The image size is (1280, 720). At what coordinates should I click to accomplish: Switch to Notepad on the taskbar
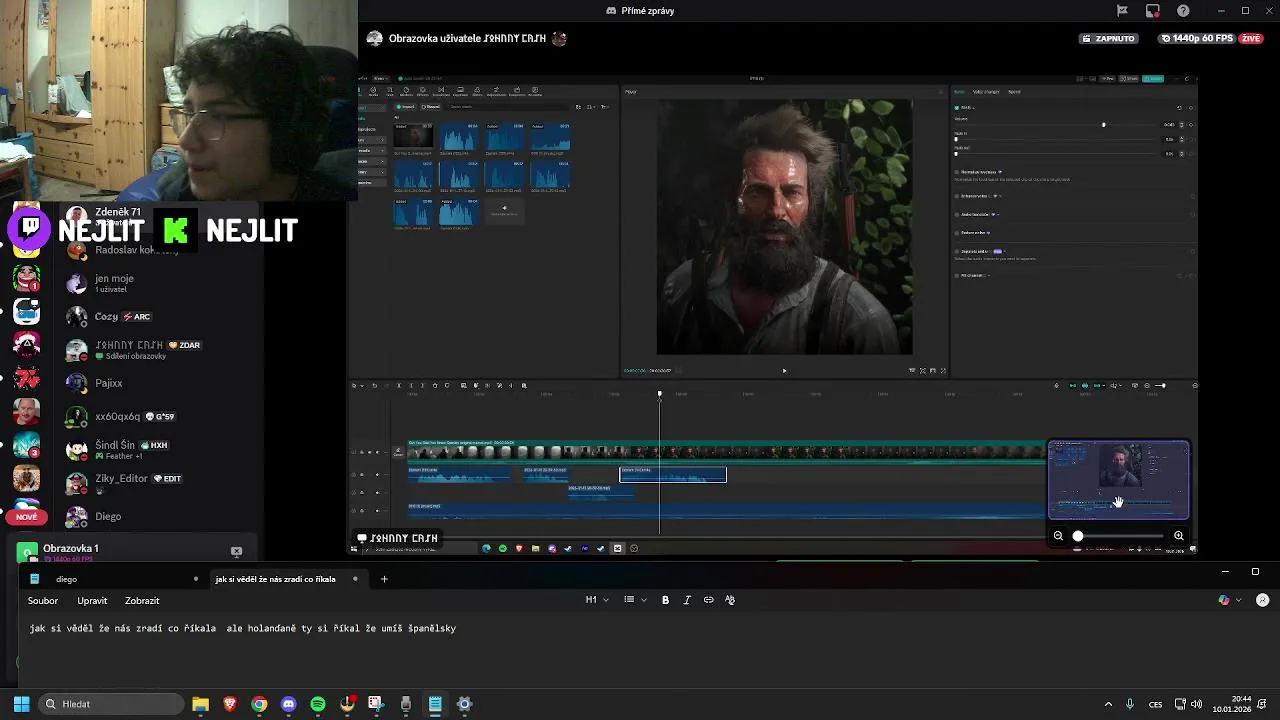tap(435, 704)
